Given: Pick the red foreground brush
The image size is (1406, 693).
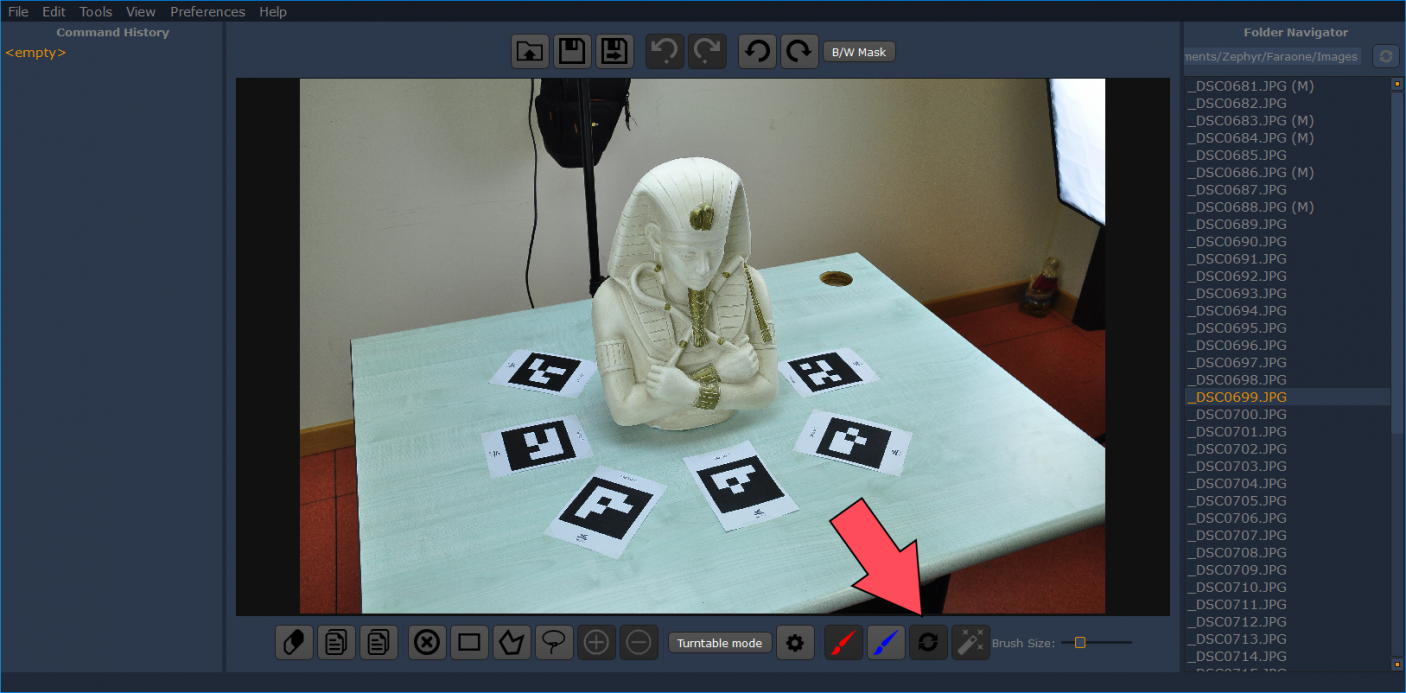Looking at the screenshot, I should pos(843,643).
